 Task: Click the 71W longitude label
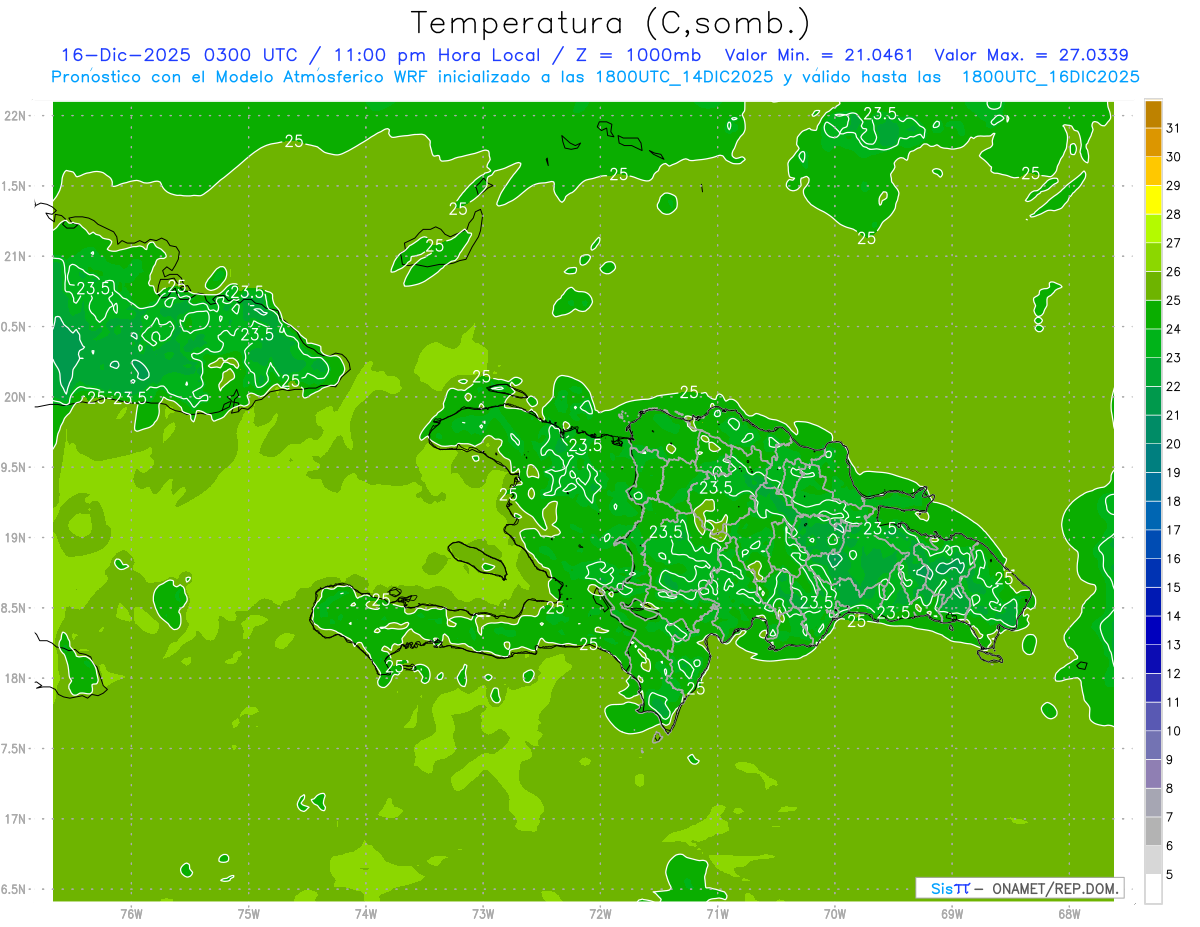tap(717, 914)
